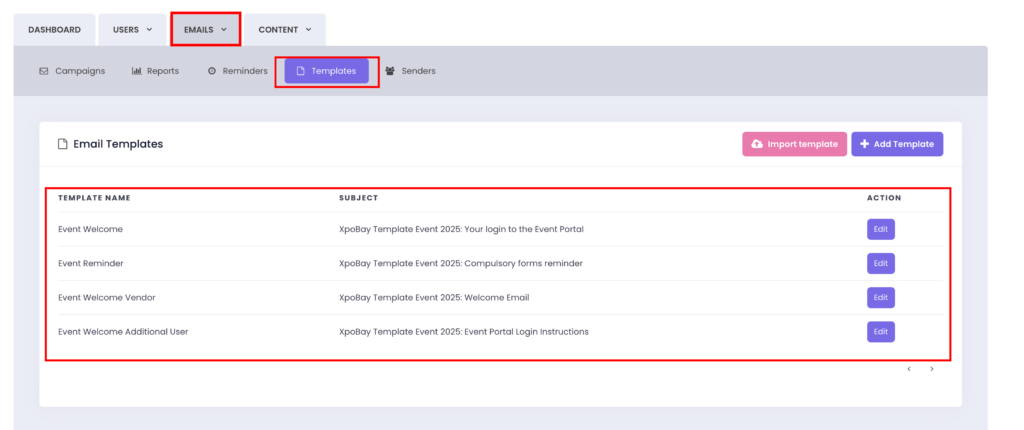Click the Reports bar chart icon
1024x430 pixels.
pos(136,71)
